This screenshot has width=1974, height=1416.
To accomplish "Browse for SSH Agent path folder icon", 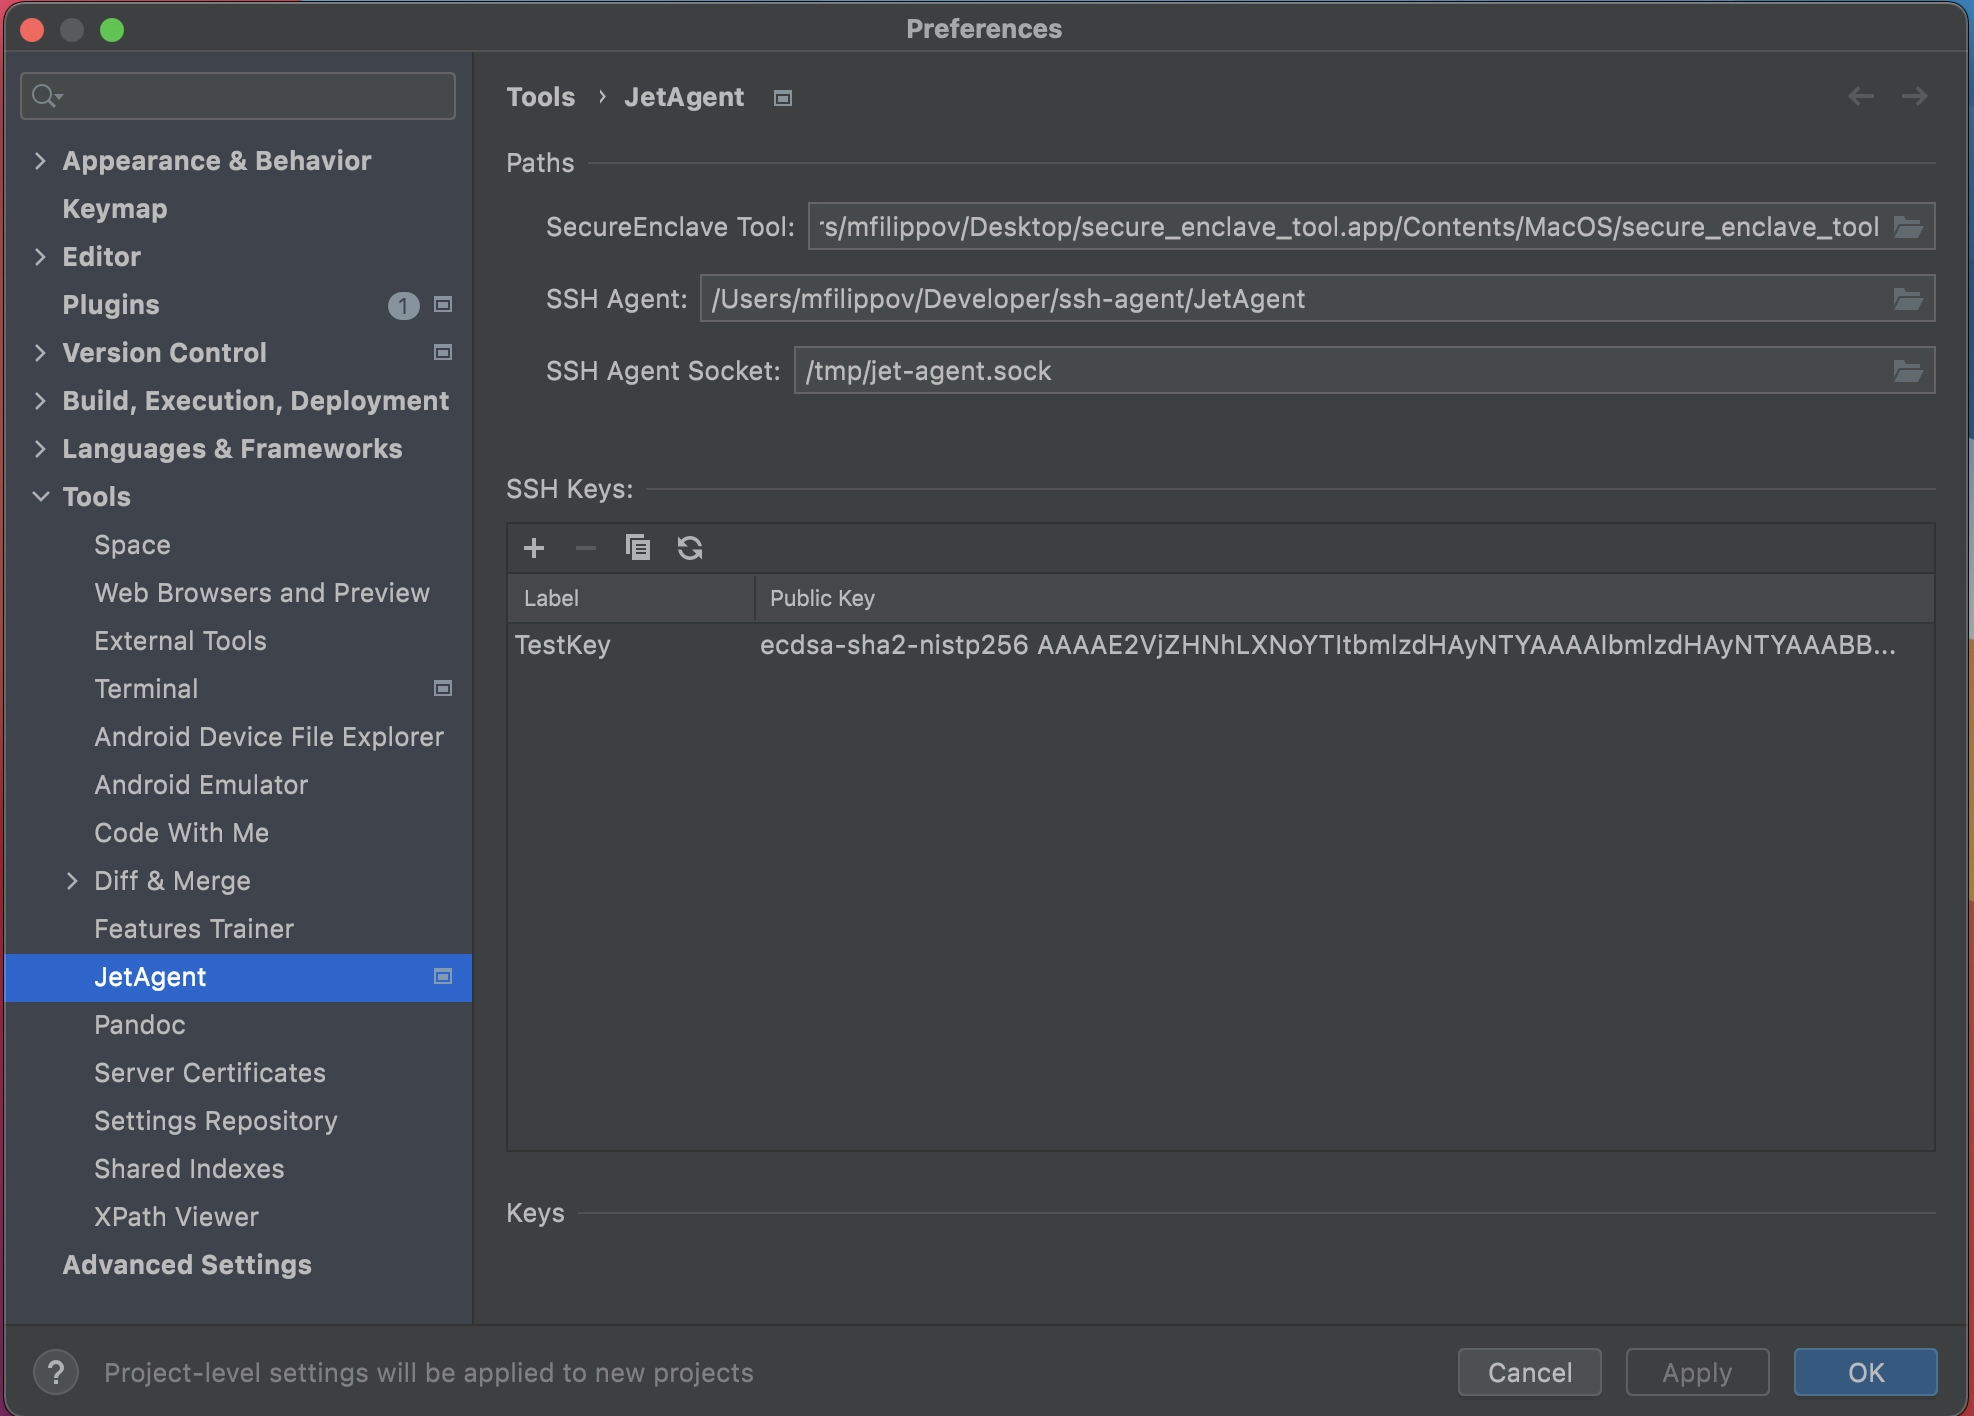I will [x=1909, y=299].
